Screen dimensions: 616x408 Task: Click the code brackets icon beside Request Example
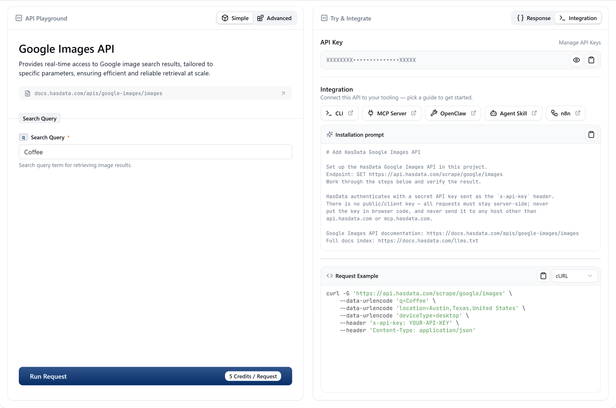click(x=329, y=276)
